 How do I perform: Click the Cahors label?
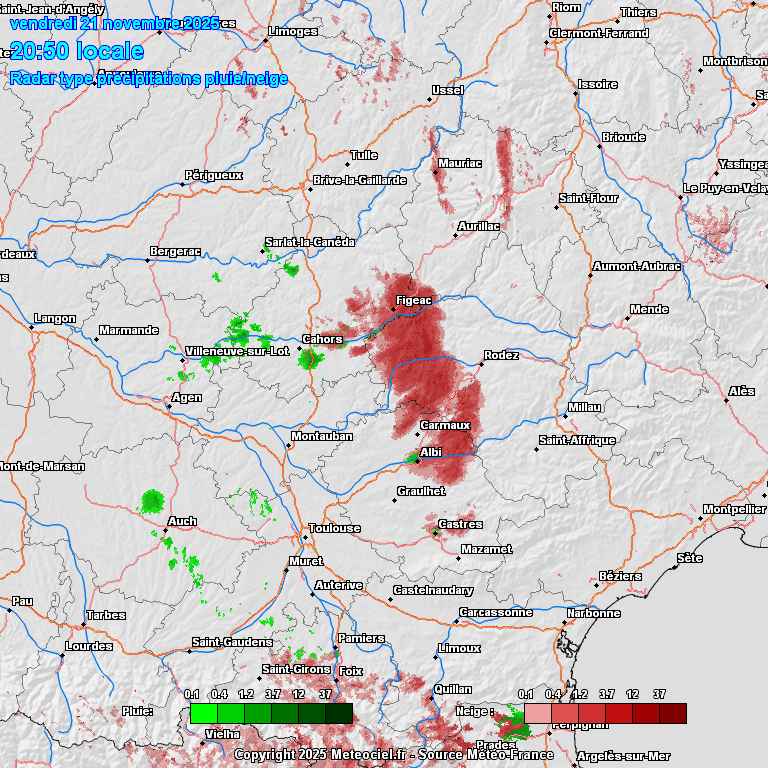point(323,339)
